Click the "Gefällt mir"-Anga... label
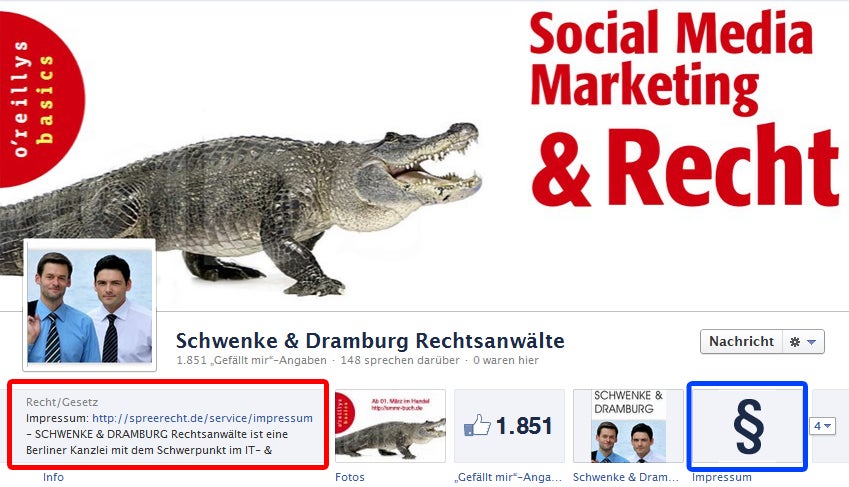This screenshot has width=849, height=487. pyautogui.click(x=508, y=477)
